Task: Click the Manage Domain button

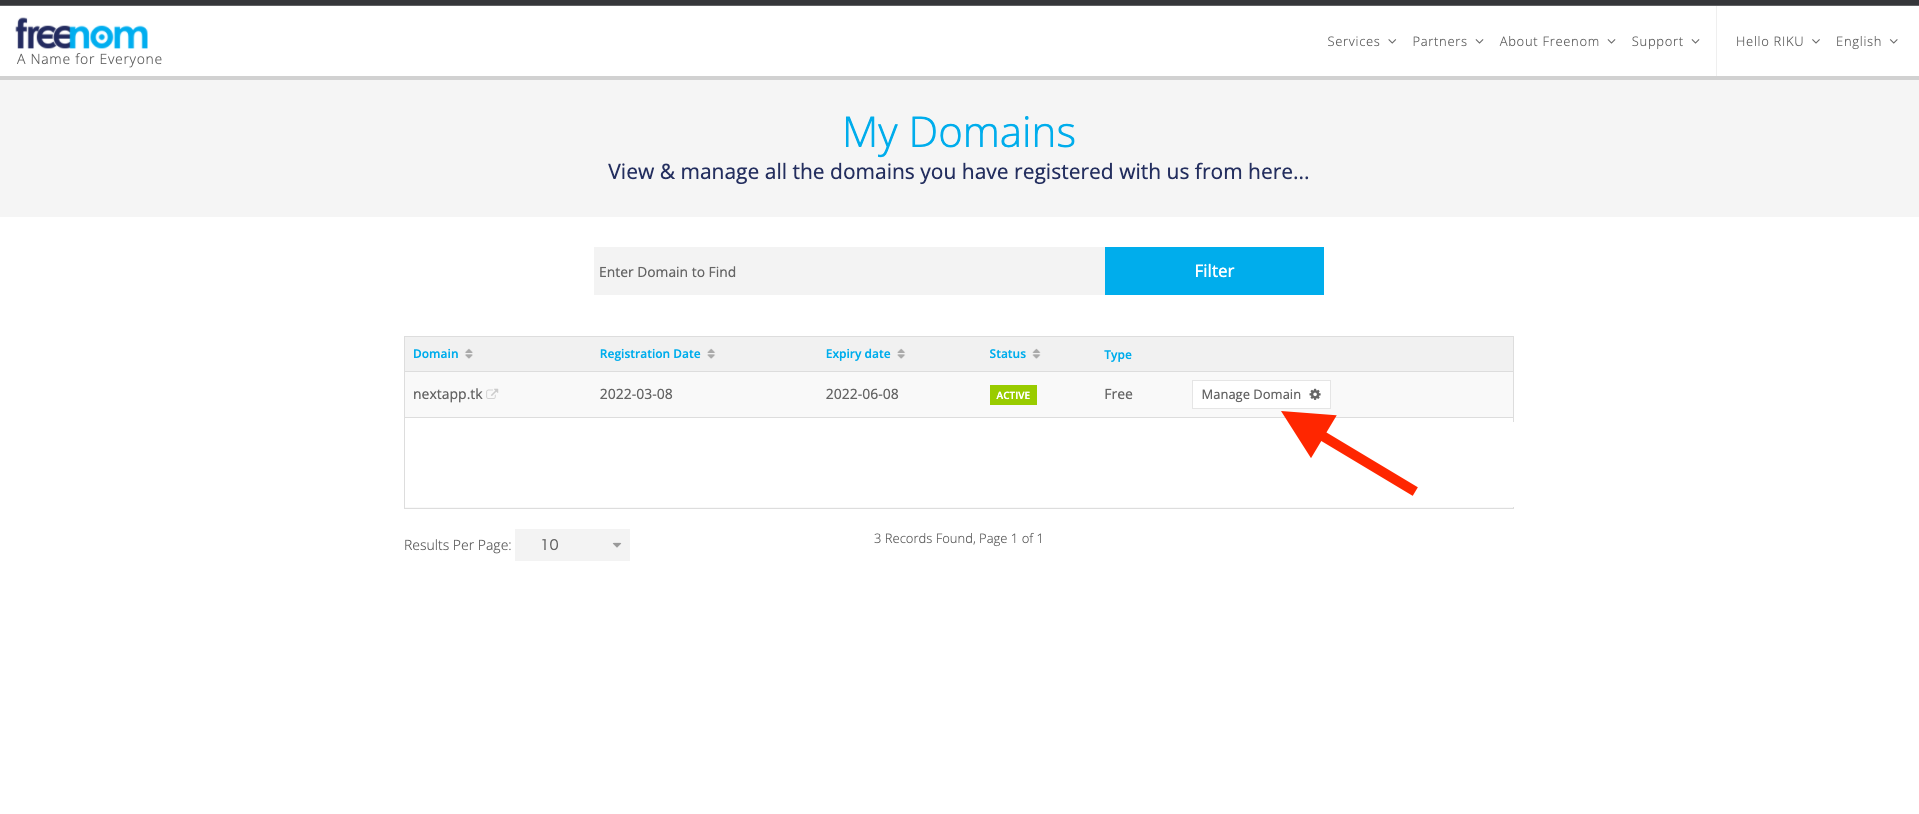Action: click(x=1251, y=394)
